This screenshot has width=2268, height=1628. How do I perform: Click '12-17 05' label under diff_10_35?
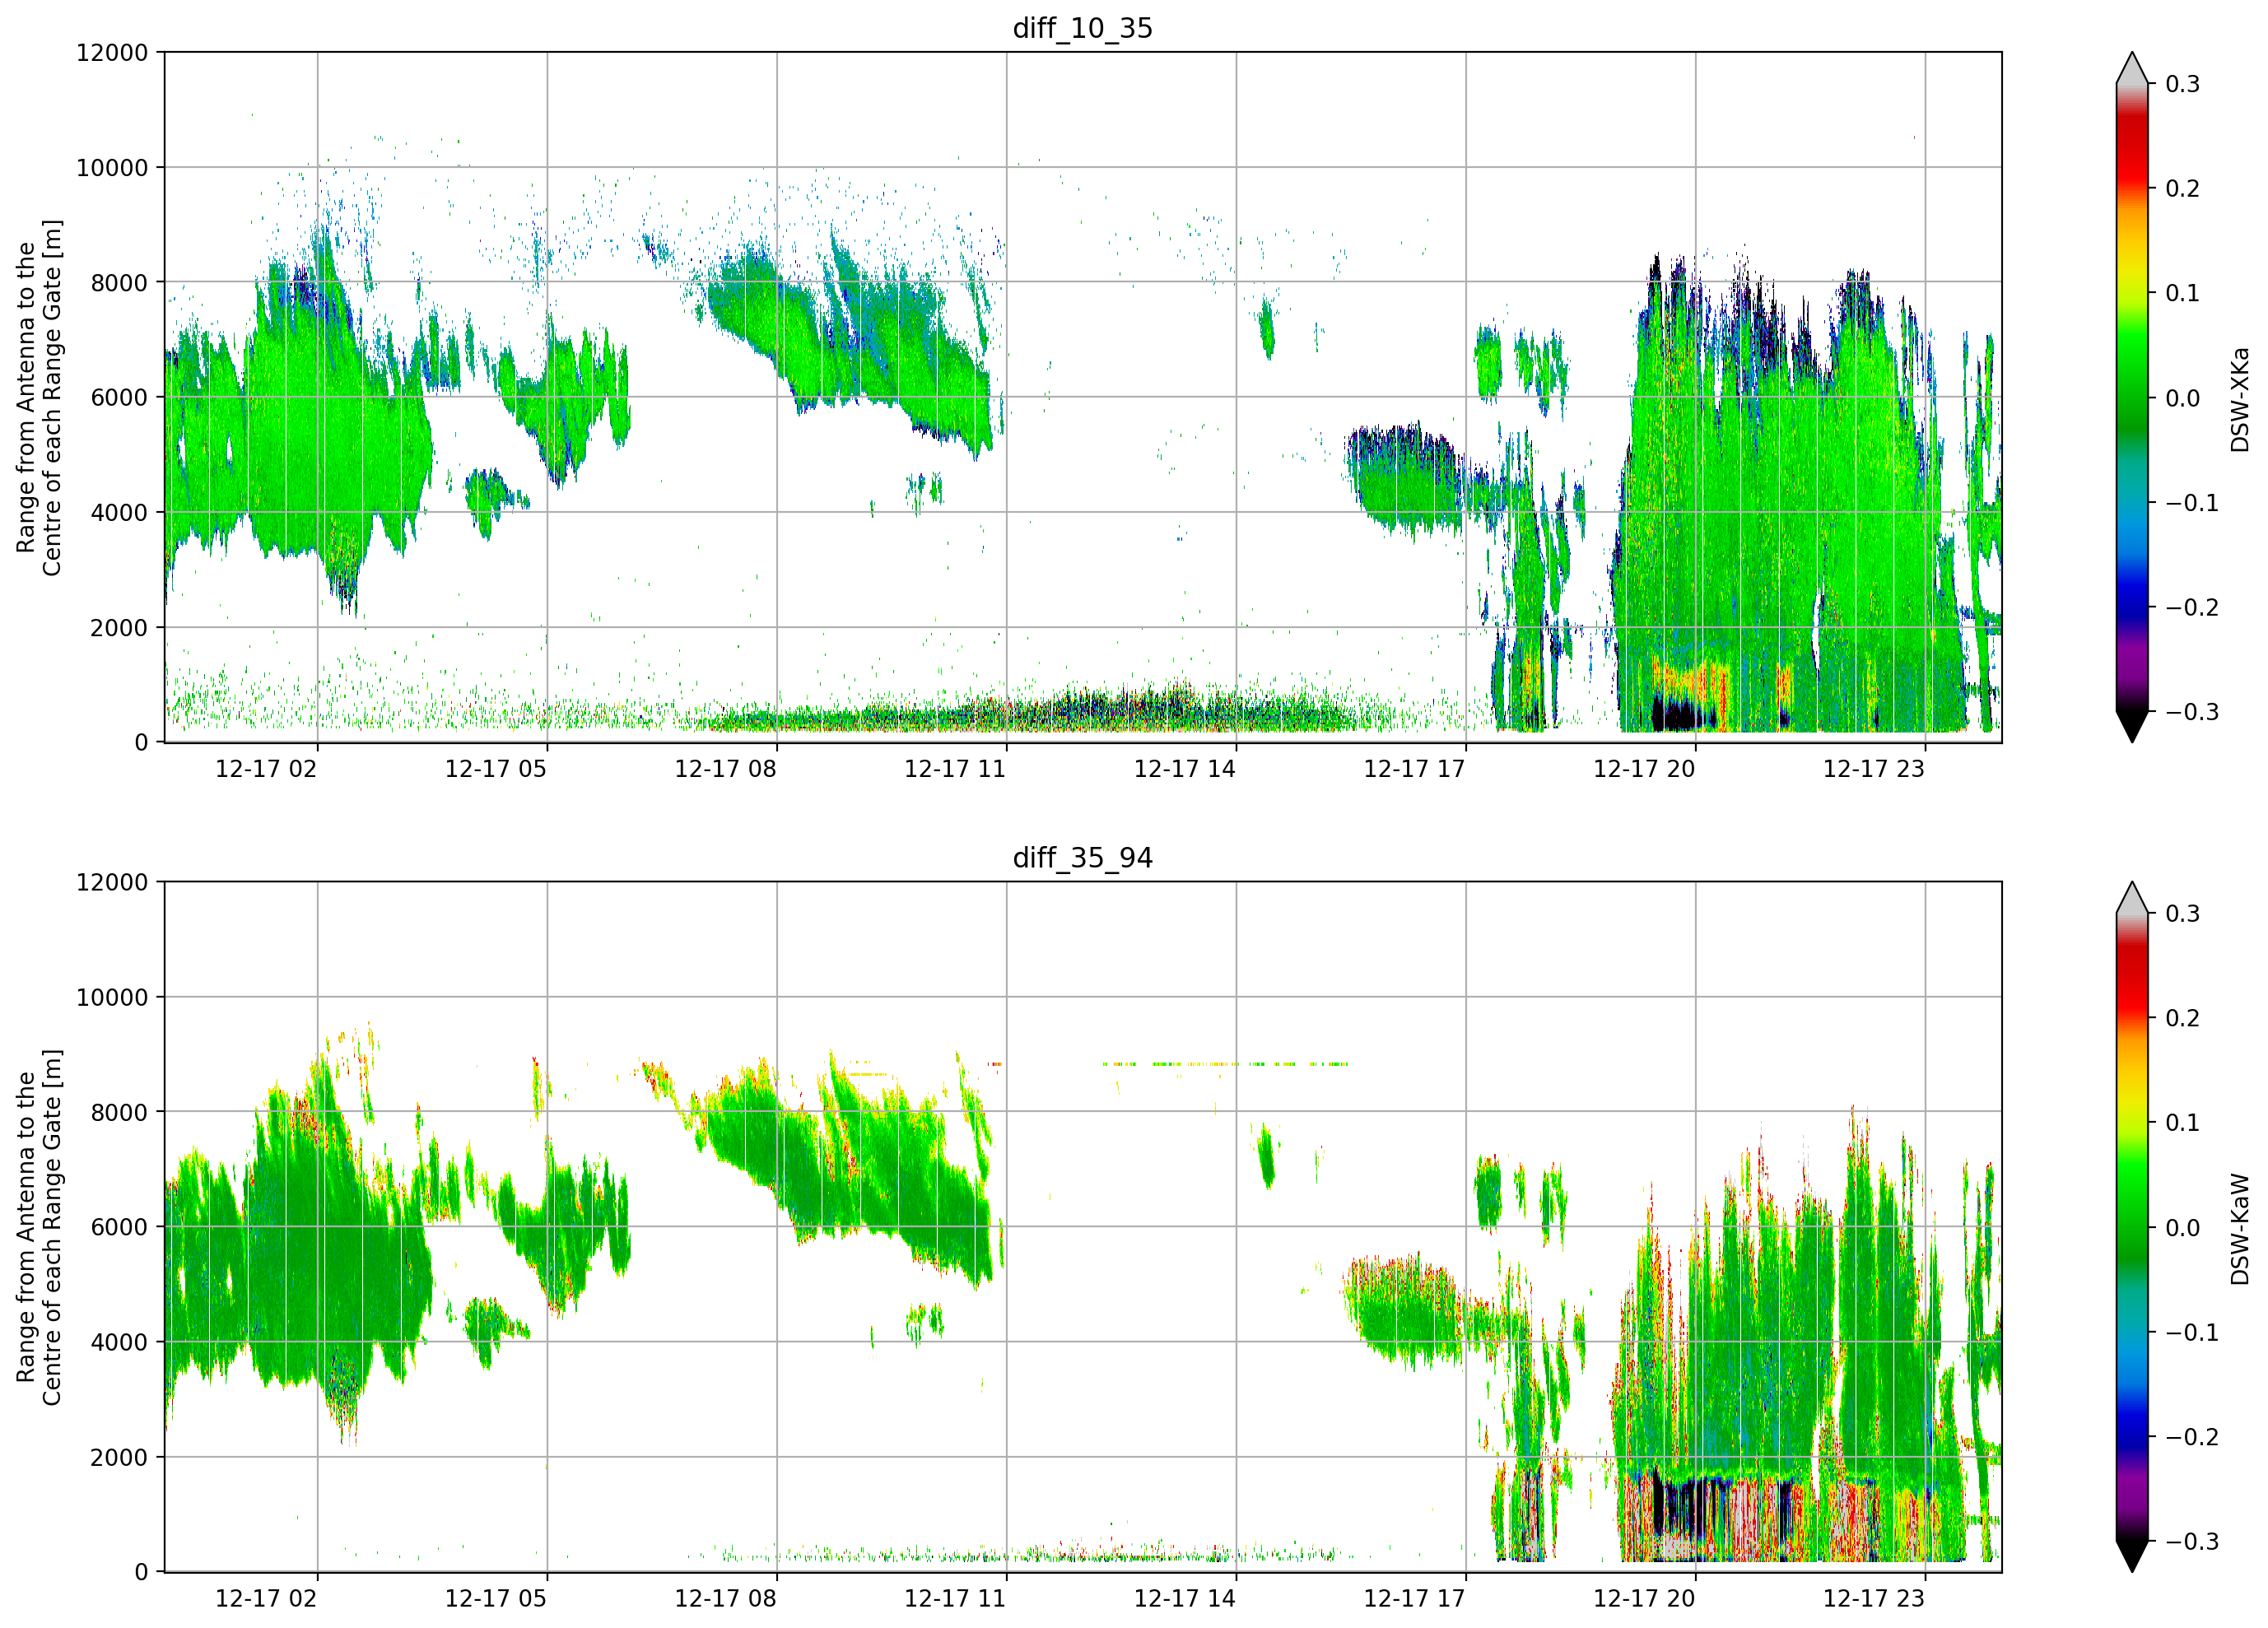(496, 769)
